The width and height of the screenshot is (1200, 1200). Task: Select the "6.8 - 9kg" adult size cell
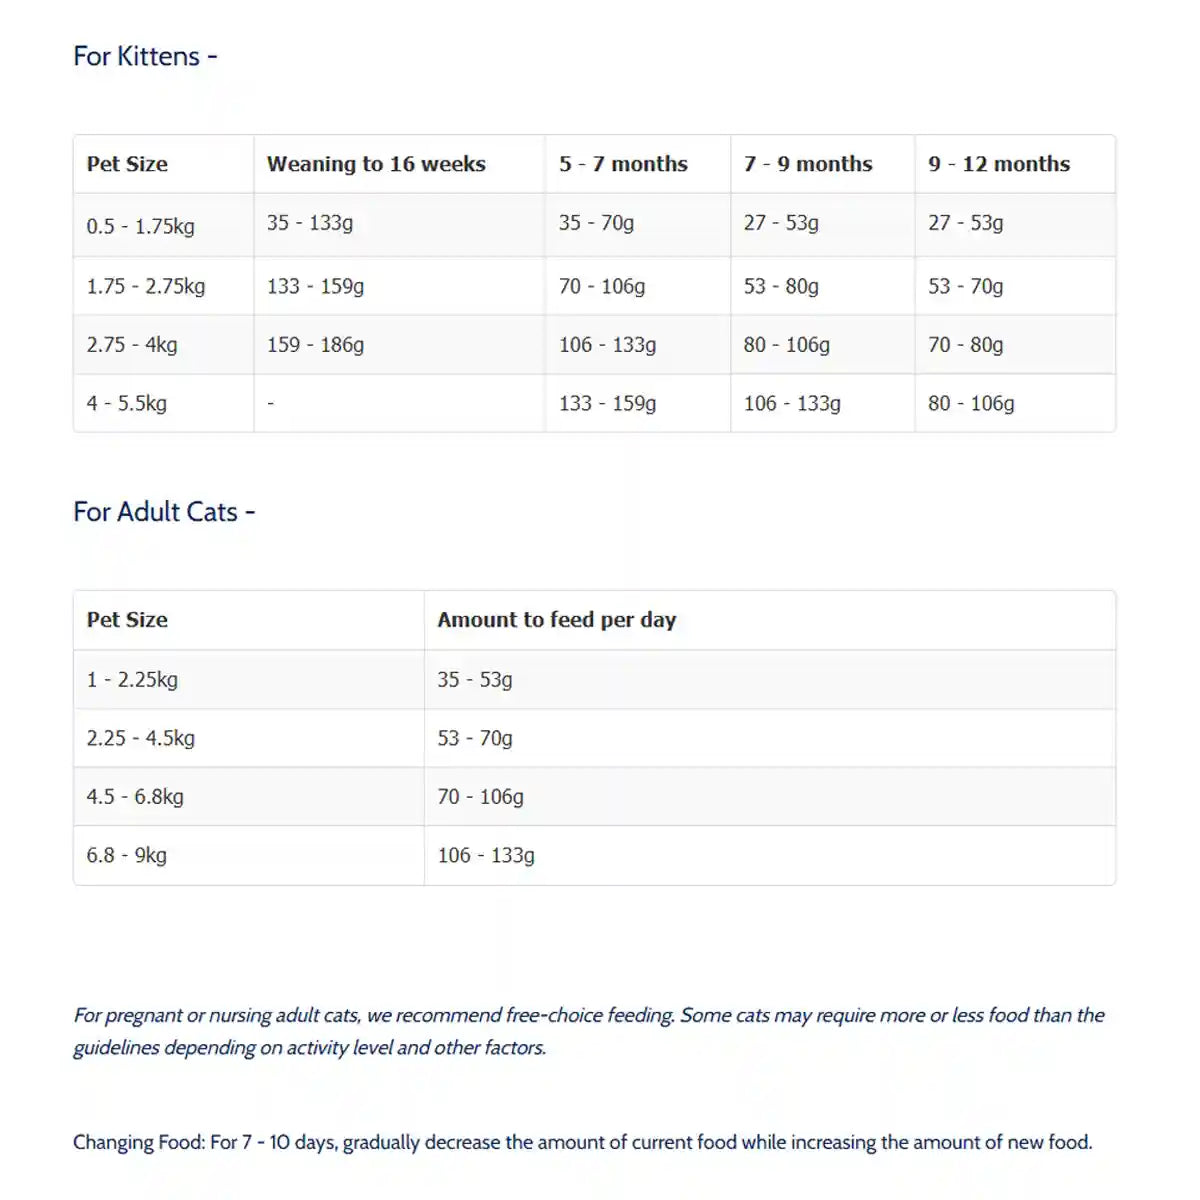tap(126, 855)
